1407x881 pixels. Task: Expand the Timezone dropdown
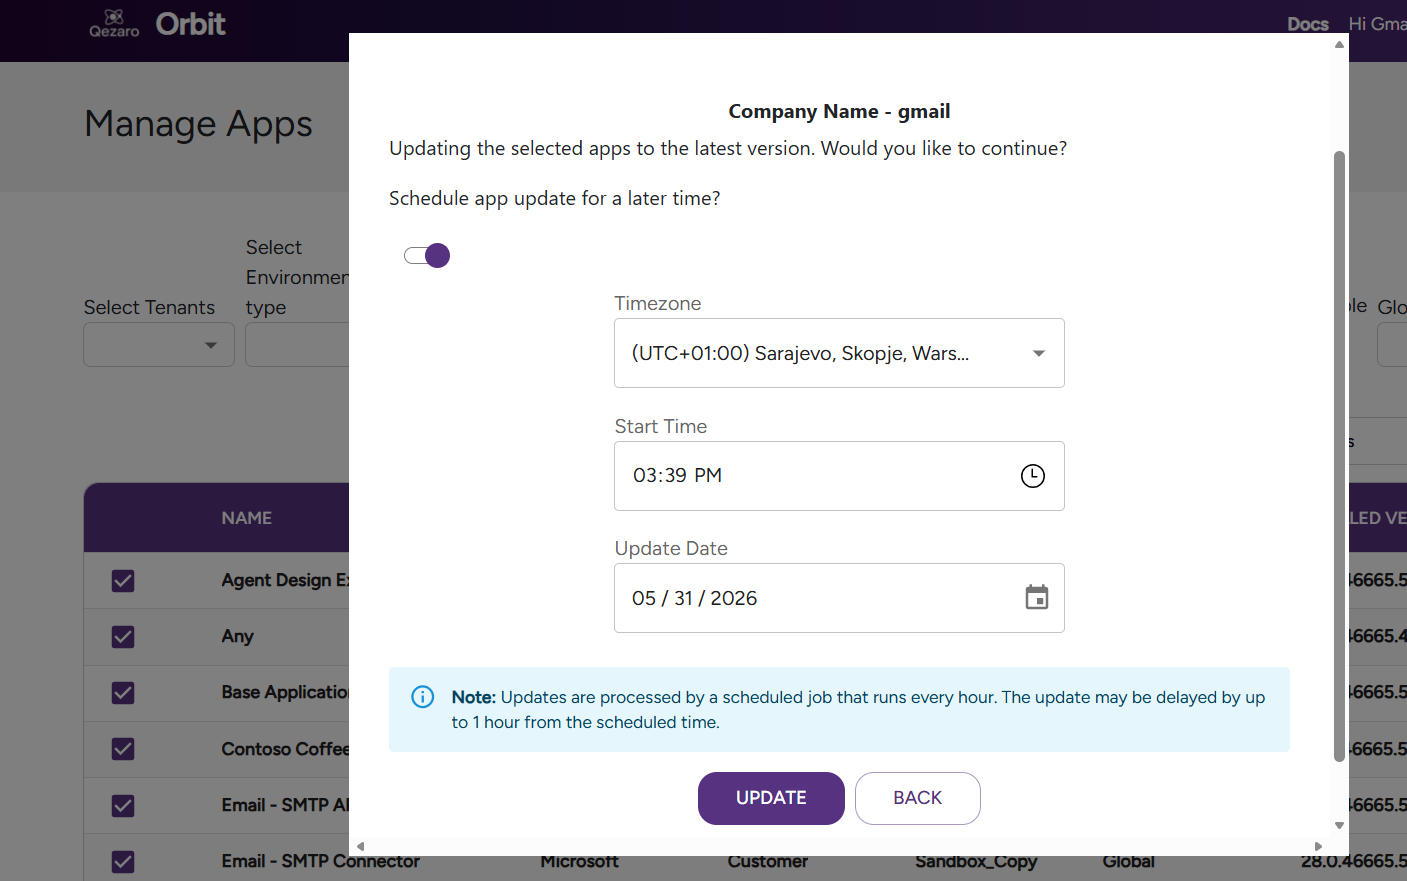tap(839, 353)
